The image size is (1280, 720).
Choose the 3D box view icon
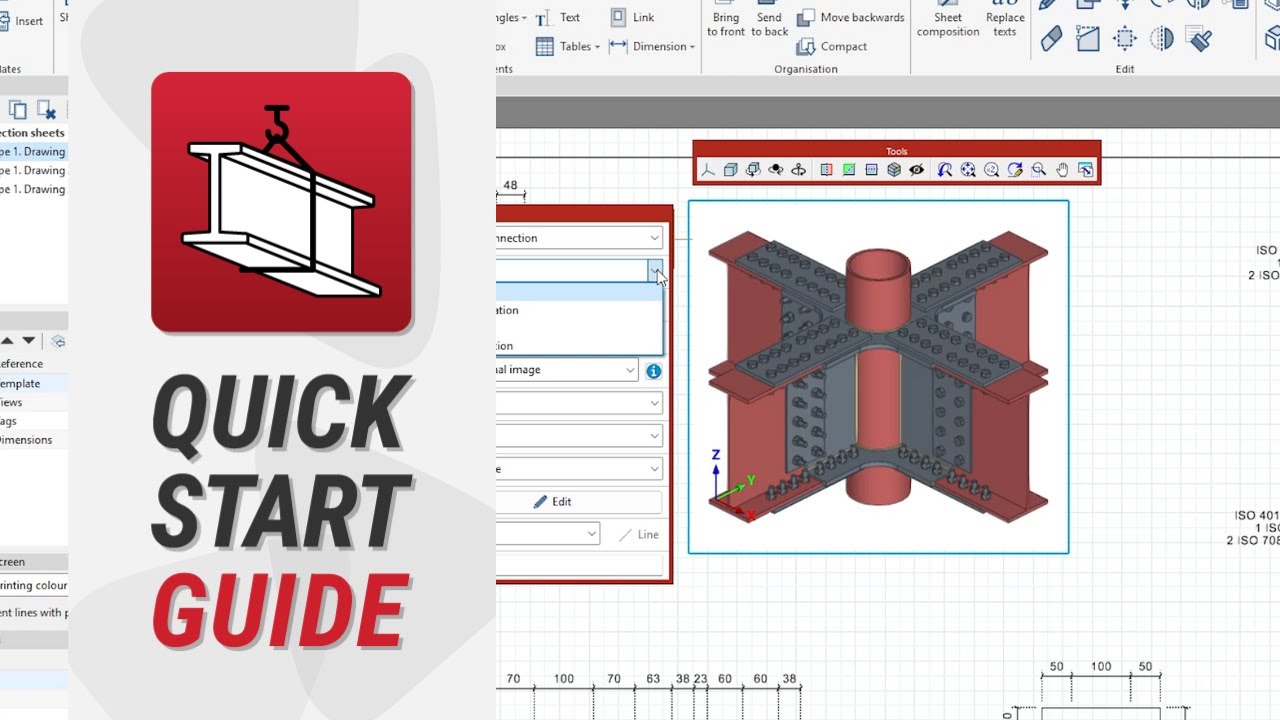click(730, 170)
